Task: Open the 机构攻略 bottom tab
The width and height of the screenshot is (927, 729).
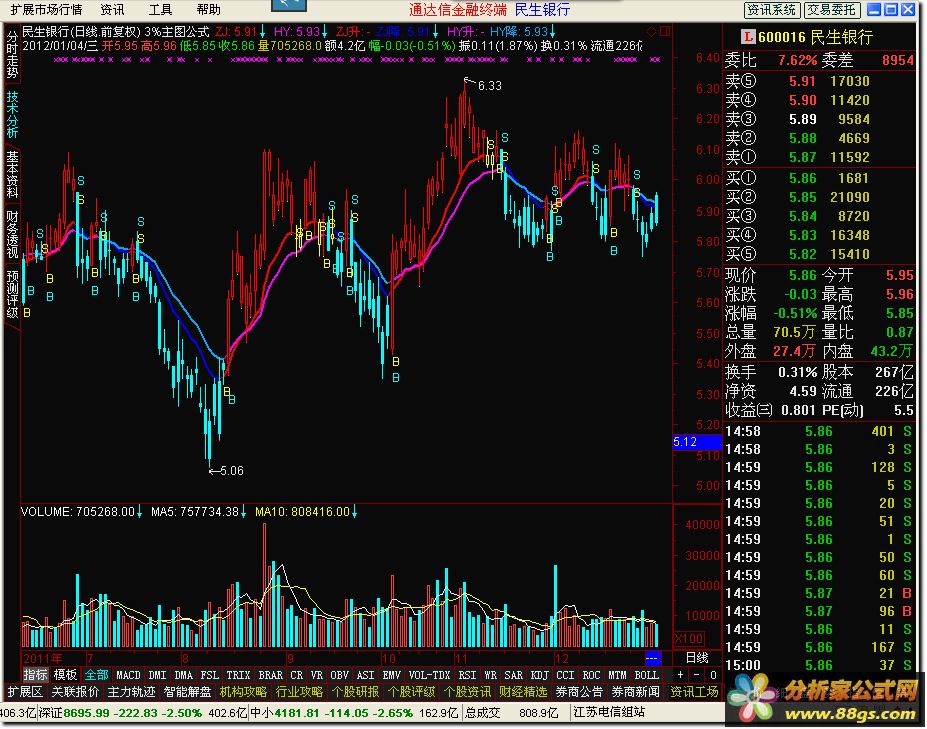Action: 243,692
